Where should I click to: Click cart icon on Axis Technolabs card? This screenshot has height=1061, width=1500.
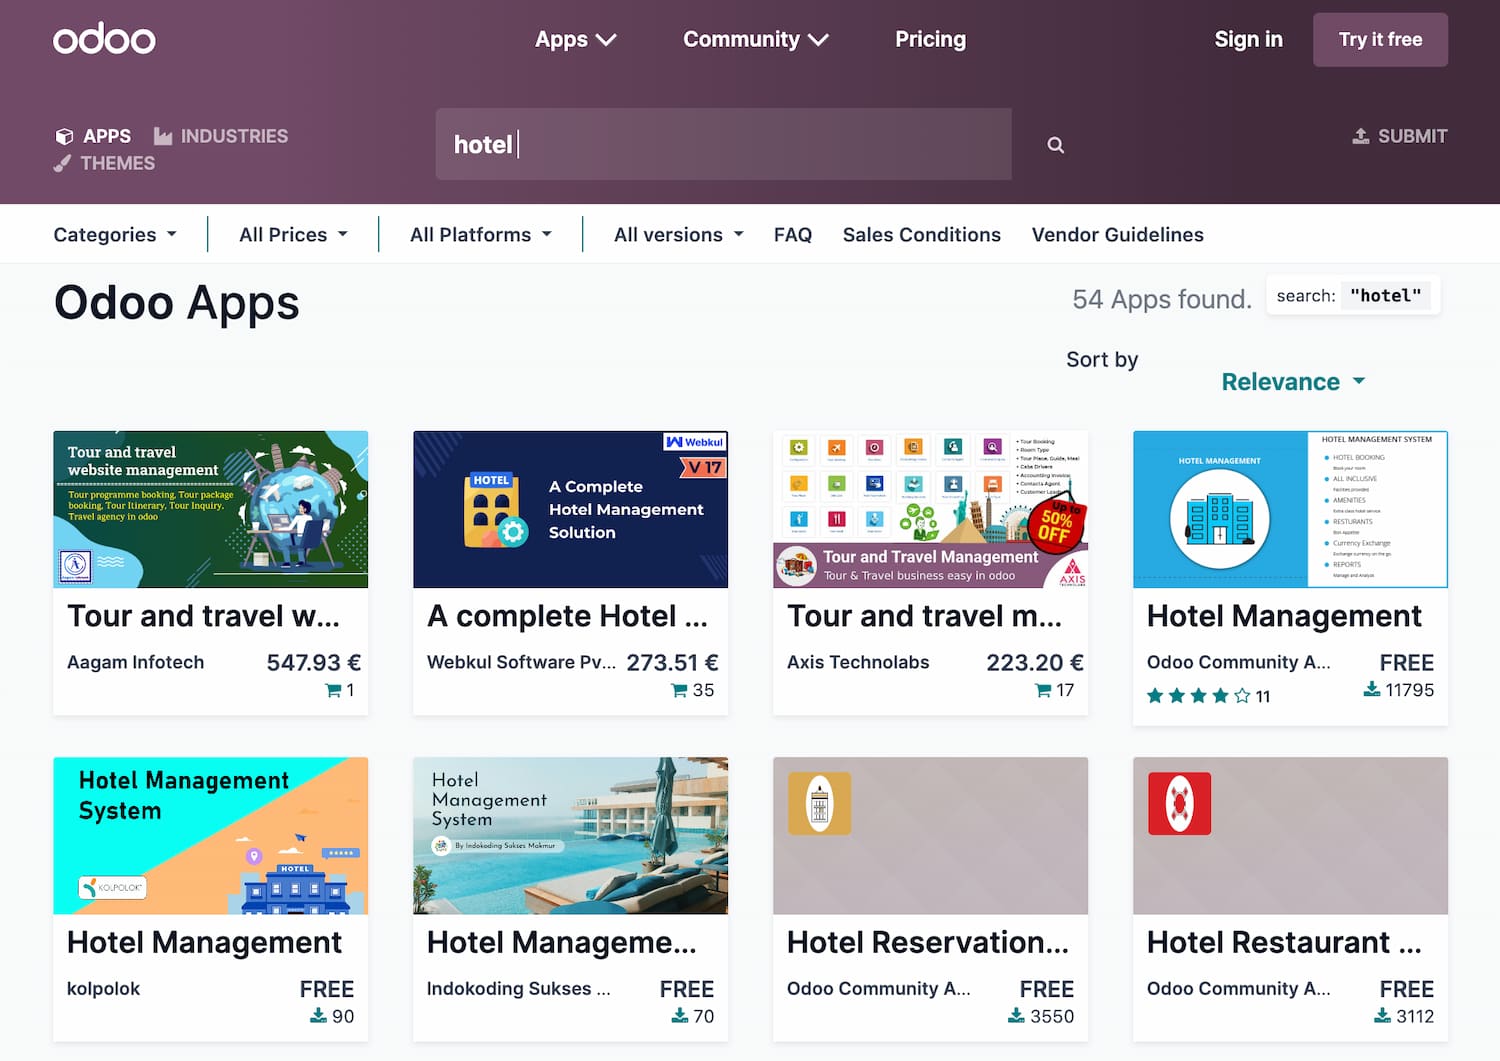coord(1043,690)
